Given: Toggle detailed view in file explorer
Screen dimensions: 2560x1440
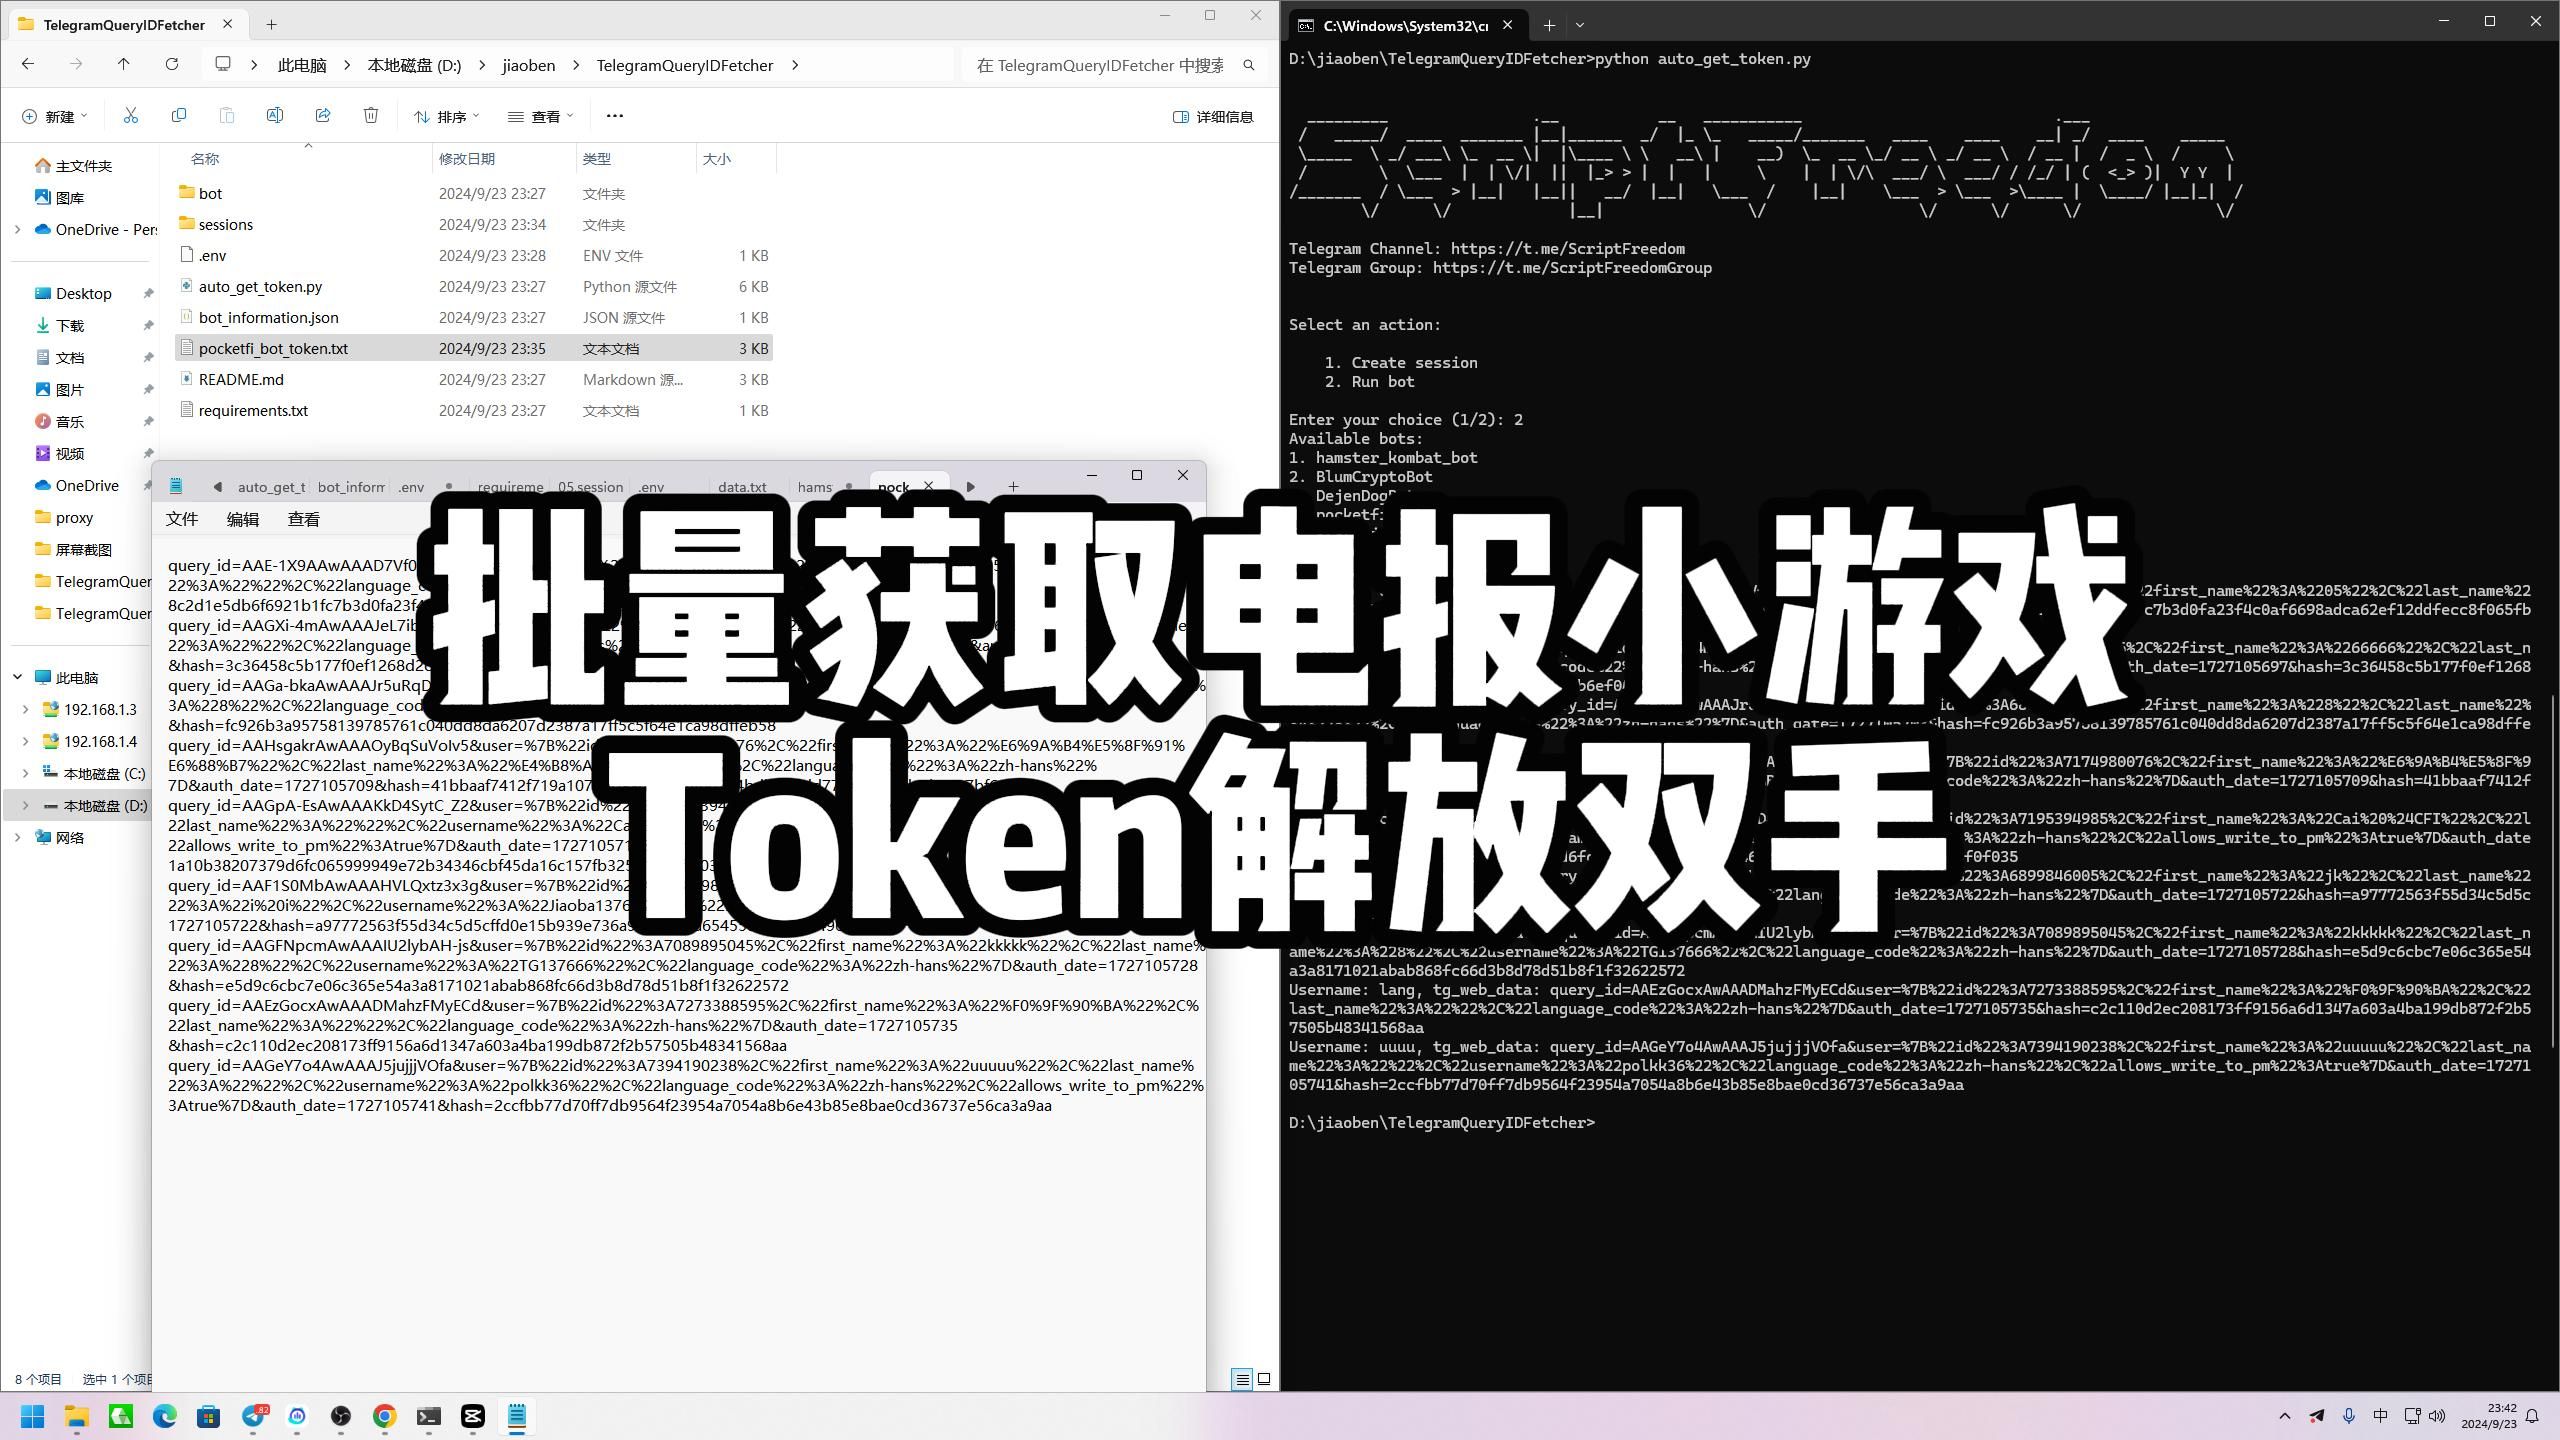Looking at the screenshot, I should point(1217,116).
